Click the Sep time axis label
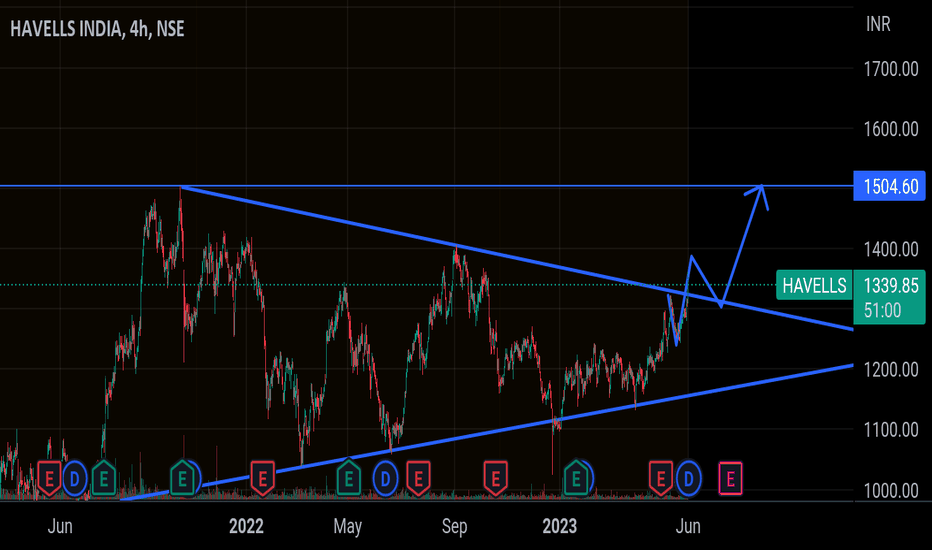 click(454, 526)
